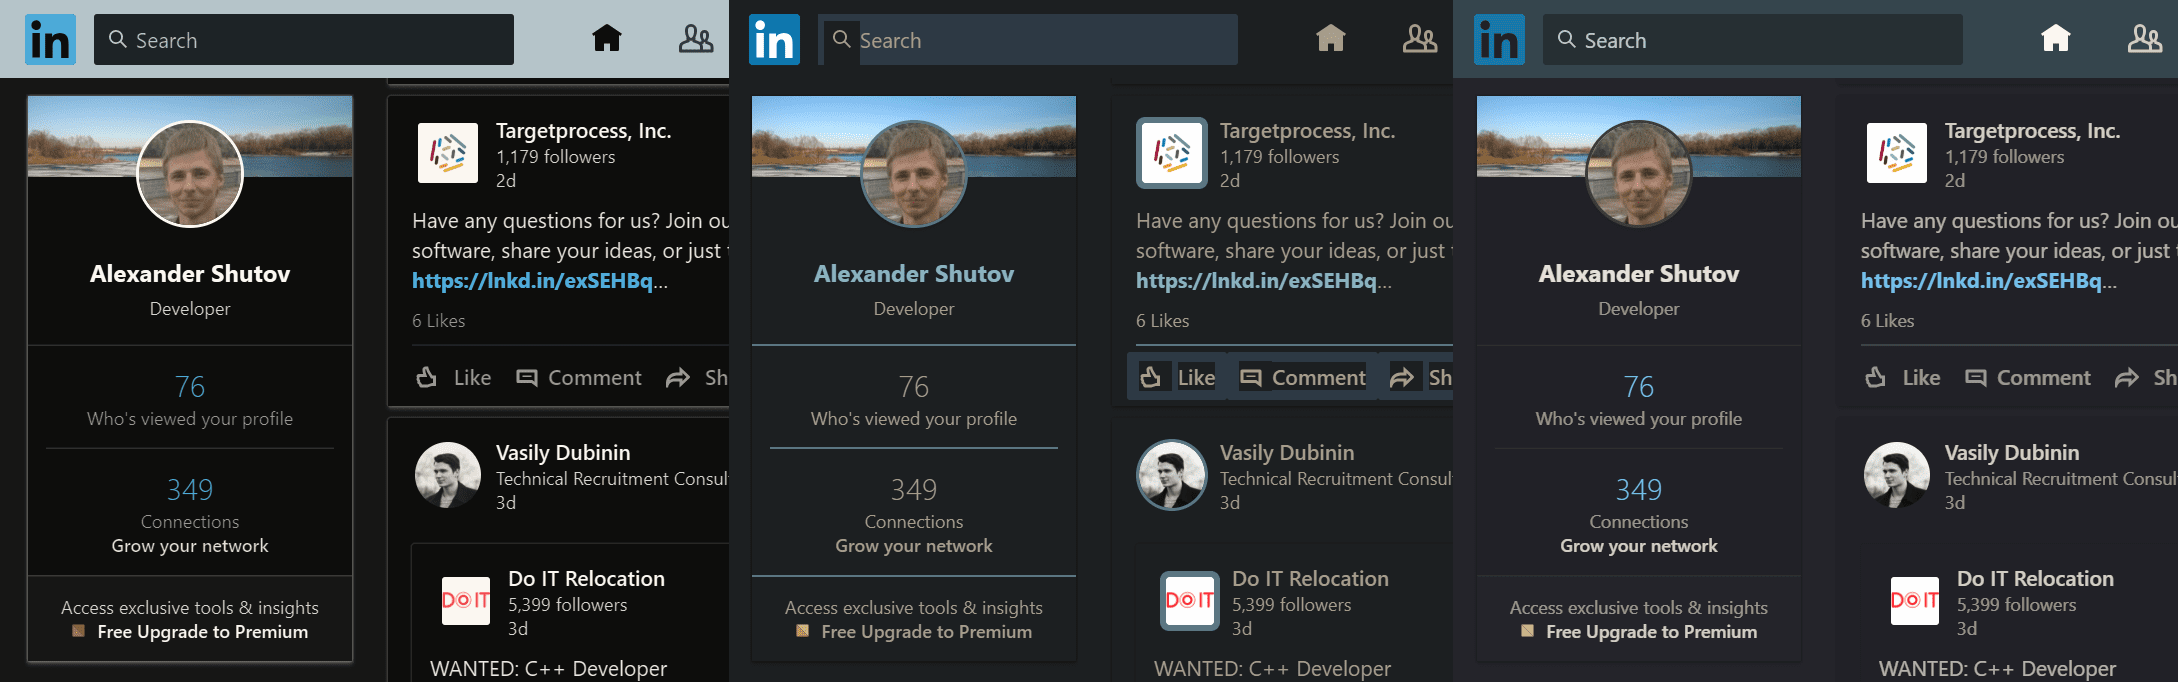Image resolution: width=2179 pixels, height=682 pixels.
Task: Click Free Upgrade to Premium in rightmost panel
Action: 1651,632
